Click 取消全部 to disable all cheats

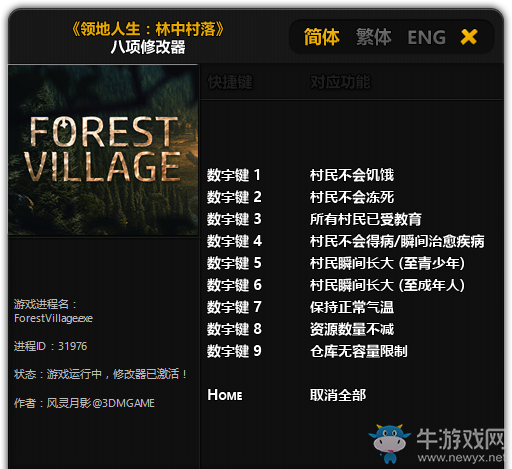(x=338, y=395)
